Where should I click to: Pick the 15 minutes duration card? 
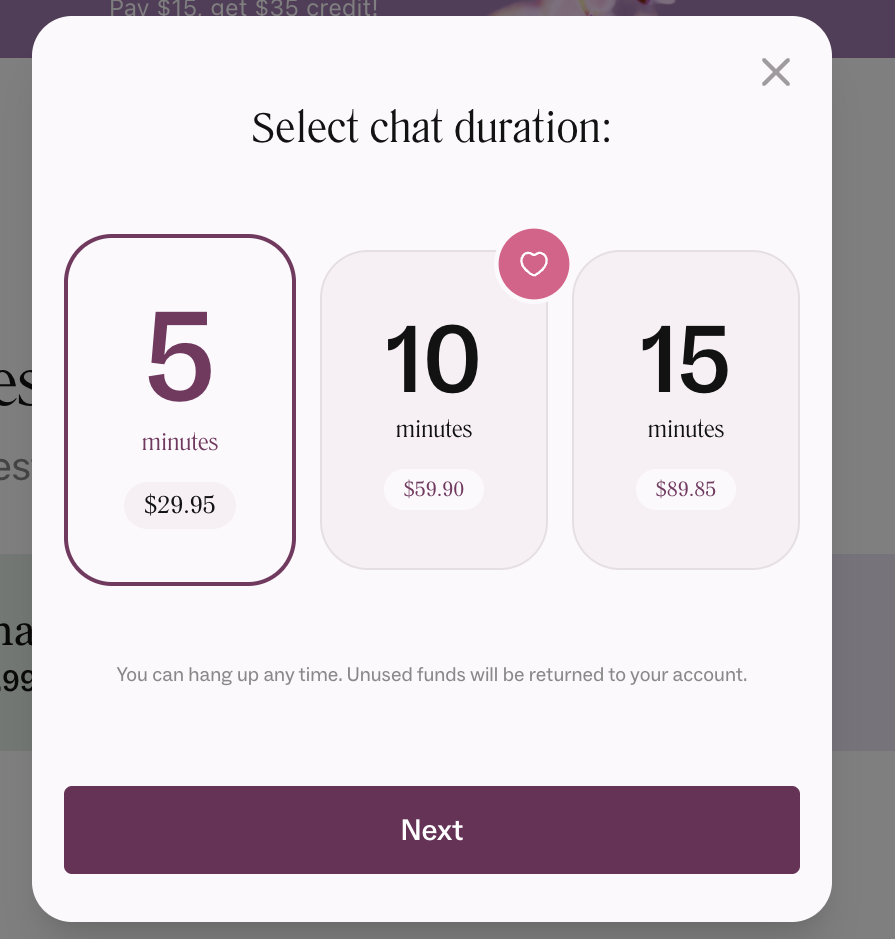coord(685,410)
